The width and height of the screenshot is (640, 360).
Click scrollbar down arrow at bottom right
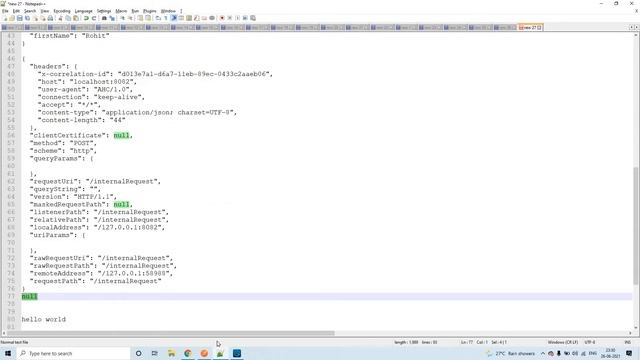coord(636,327)
